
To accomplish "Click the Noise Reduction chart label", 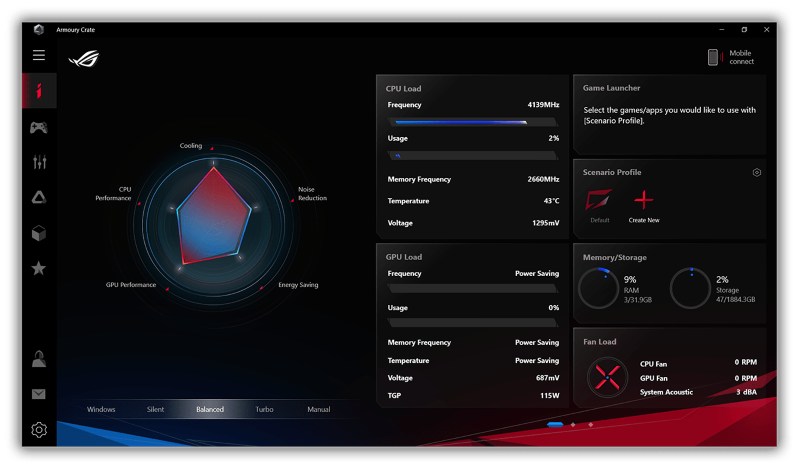I will point(312,193).
